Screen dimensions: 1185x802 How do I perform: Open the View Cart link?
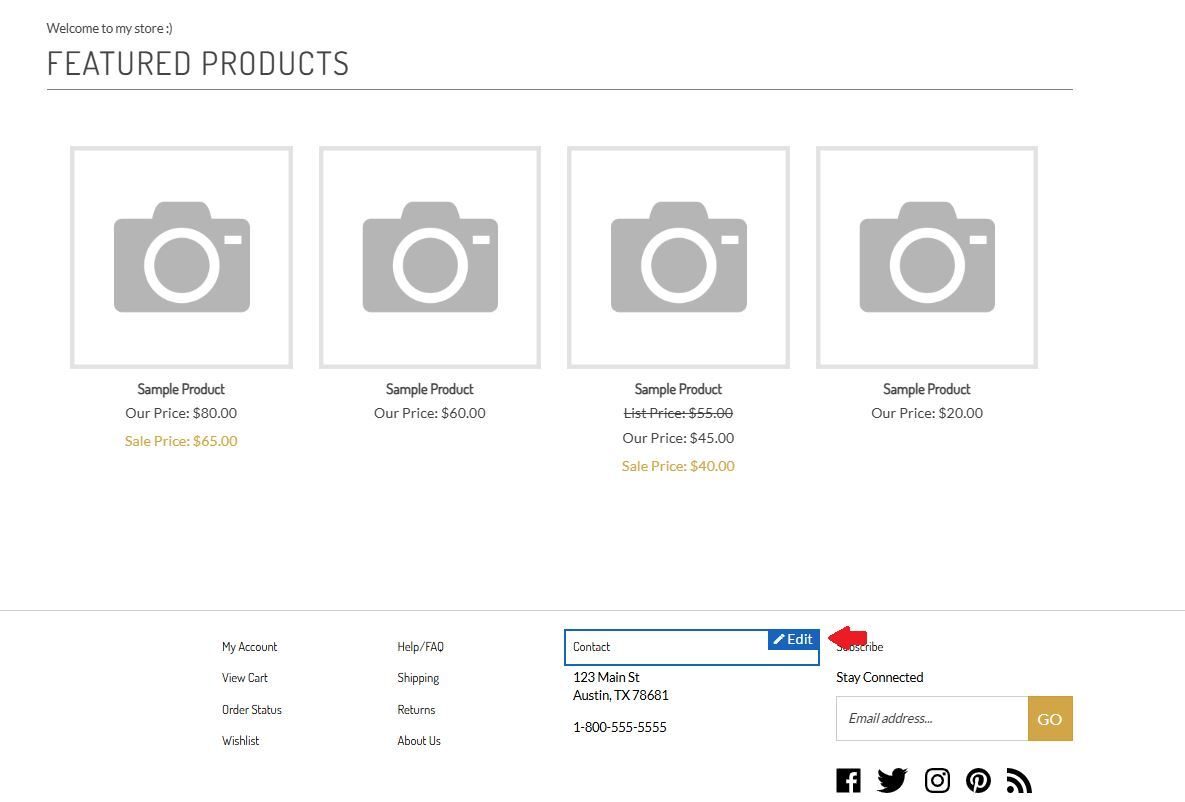point(244,677)
